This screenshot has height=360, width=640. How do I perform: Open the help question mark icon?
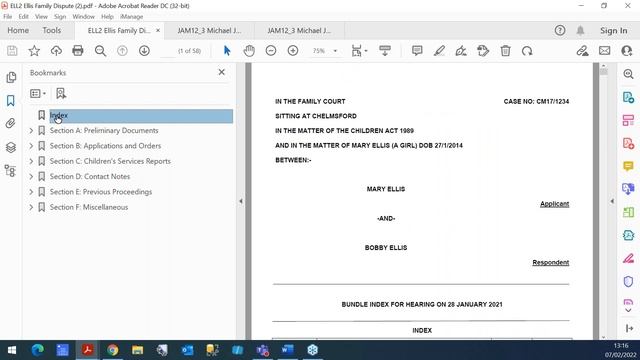pos(560,31)
